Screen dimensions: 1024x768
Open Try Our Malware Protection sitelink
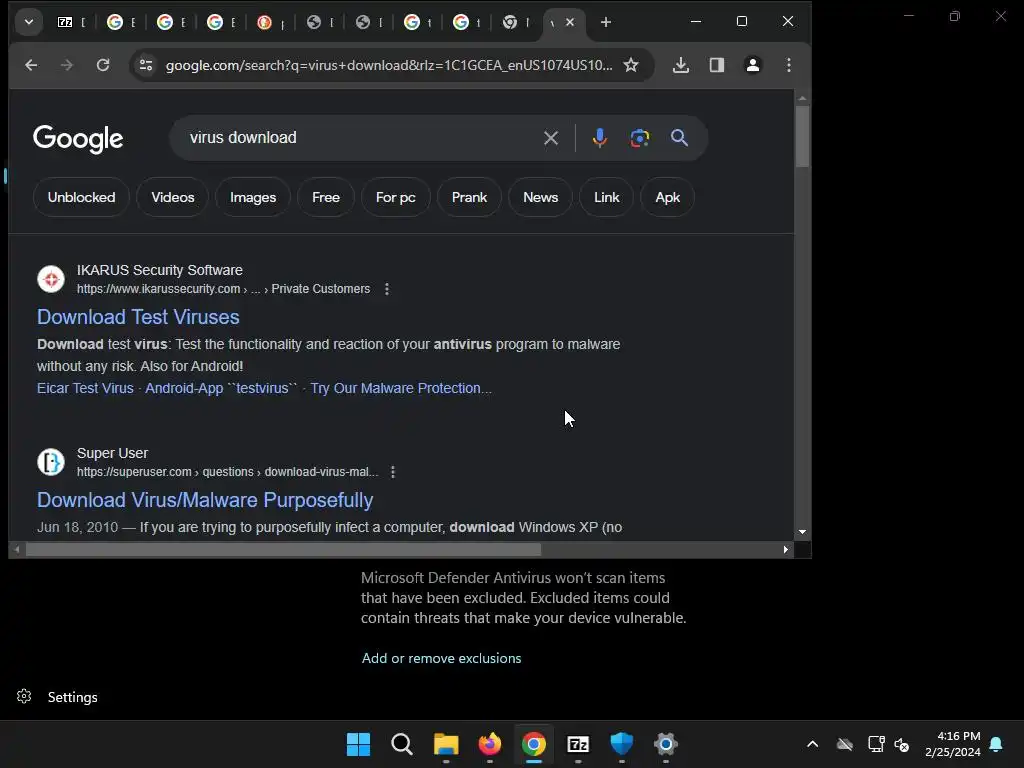point(401,388)
